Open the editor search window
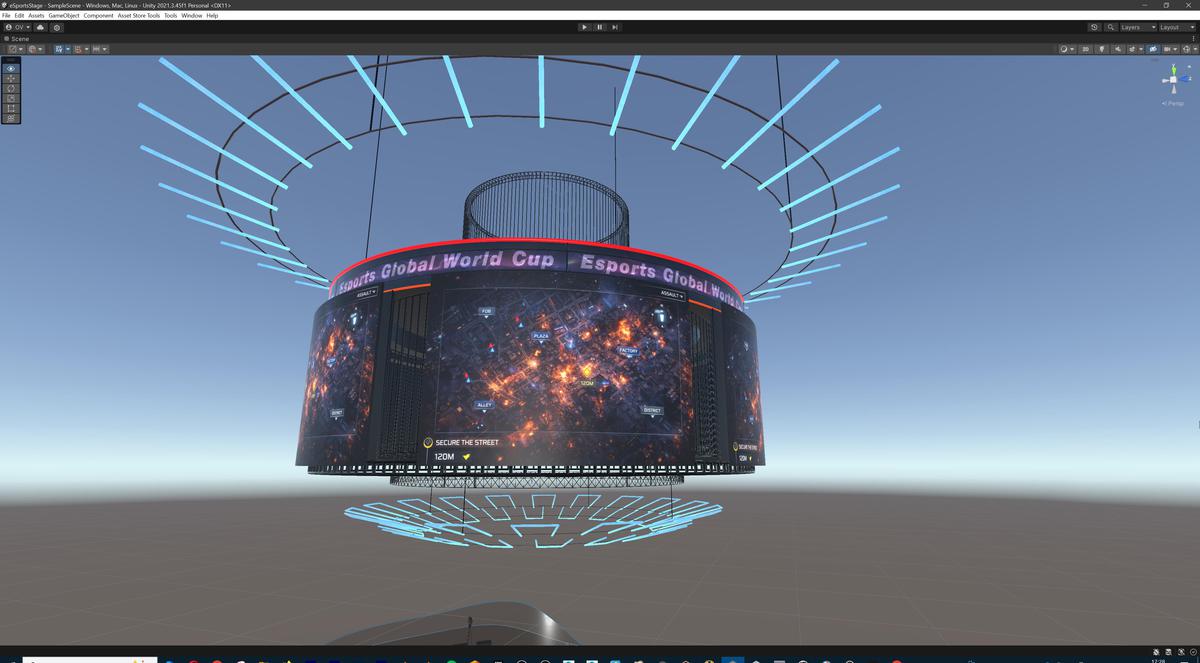This screenshot has height=663, width=1200. (1110, 27)
